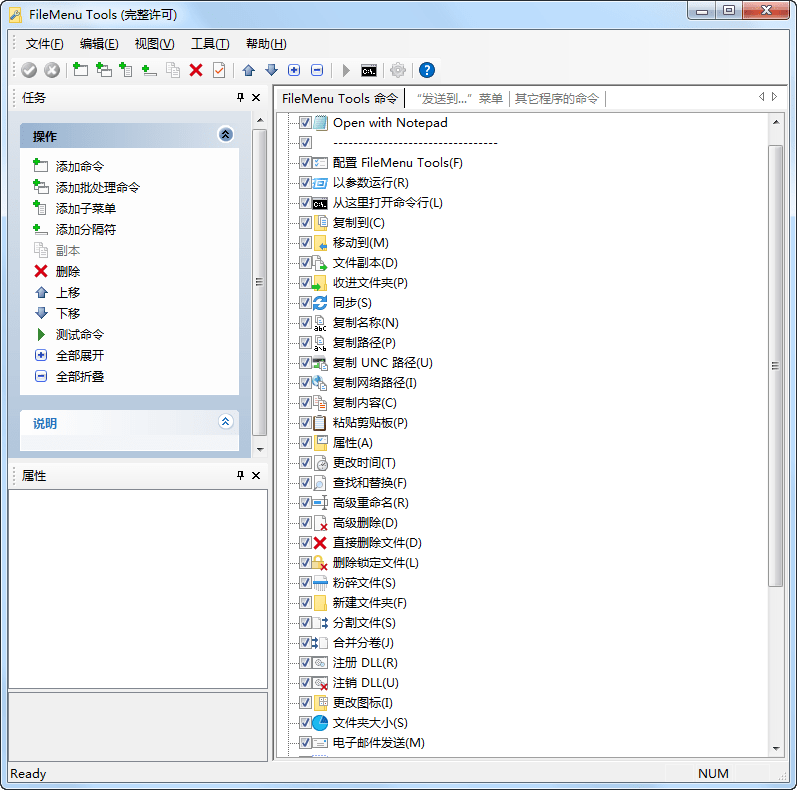797x790 pixels.
Task: Toggle the 高级重命名(R) checkbox
Action: pos(305,503)
